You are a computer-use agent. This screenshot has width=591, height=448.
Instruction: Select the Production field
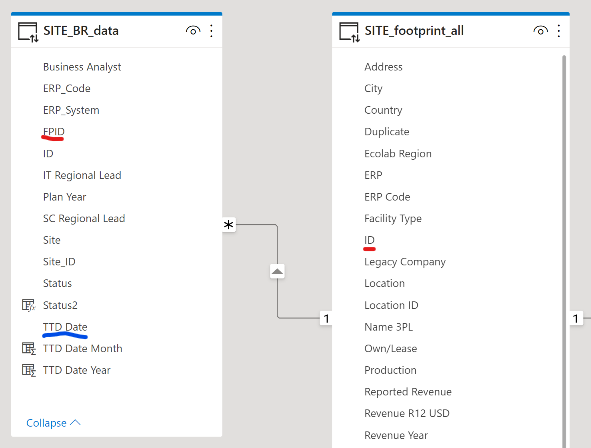[x=390, y=370]
